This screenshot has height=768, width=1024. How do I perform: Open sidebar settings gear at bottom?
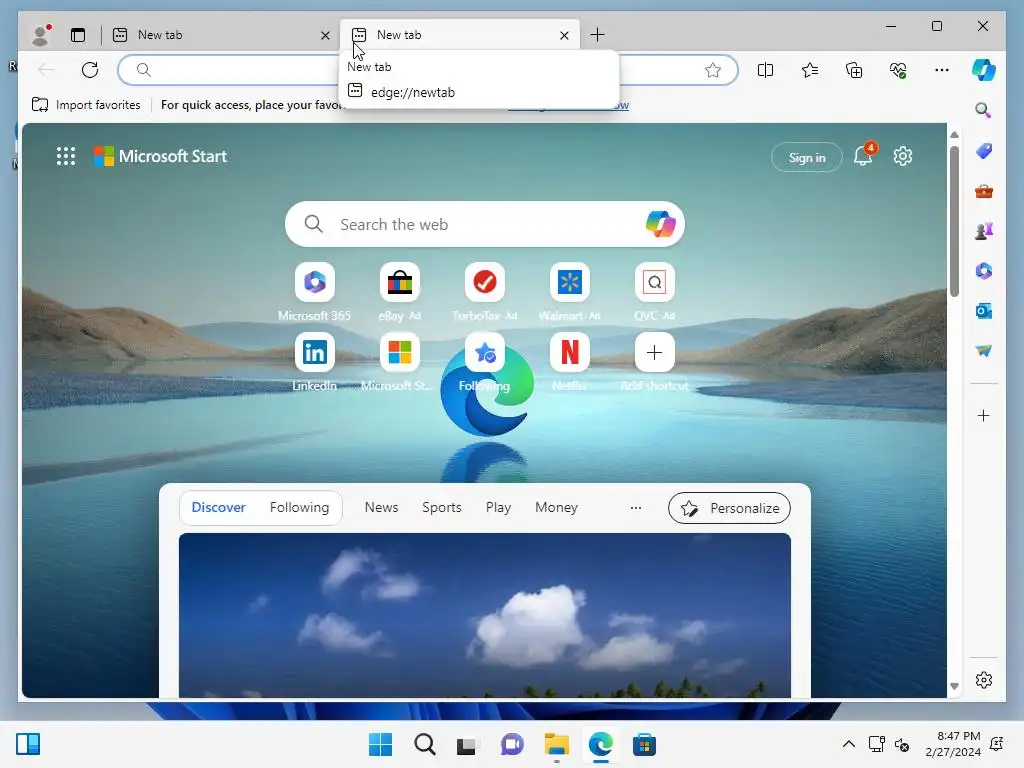(984, 680)
